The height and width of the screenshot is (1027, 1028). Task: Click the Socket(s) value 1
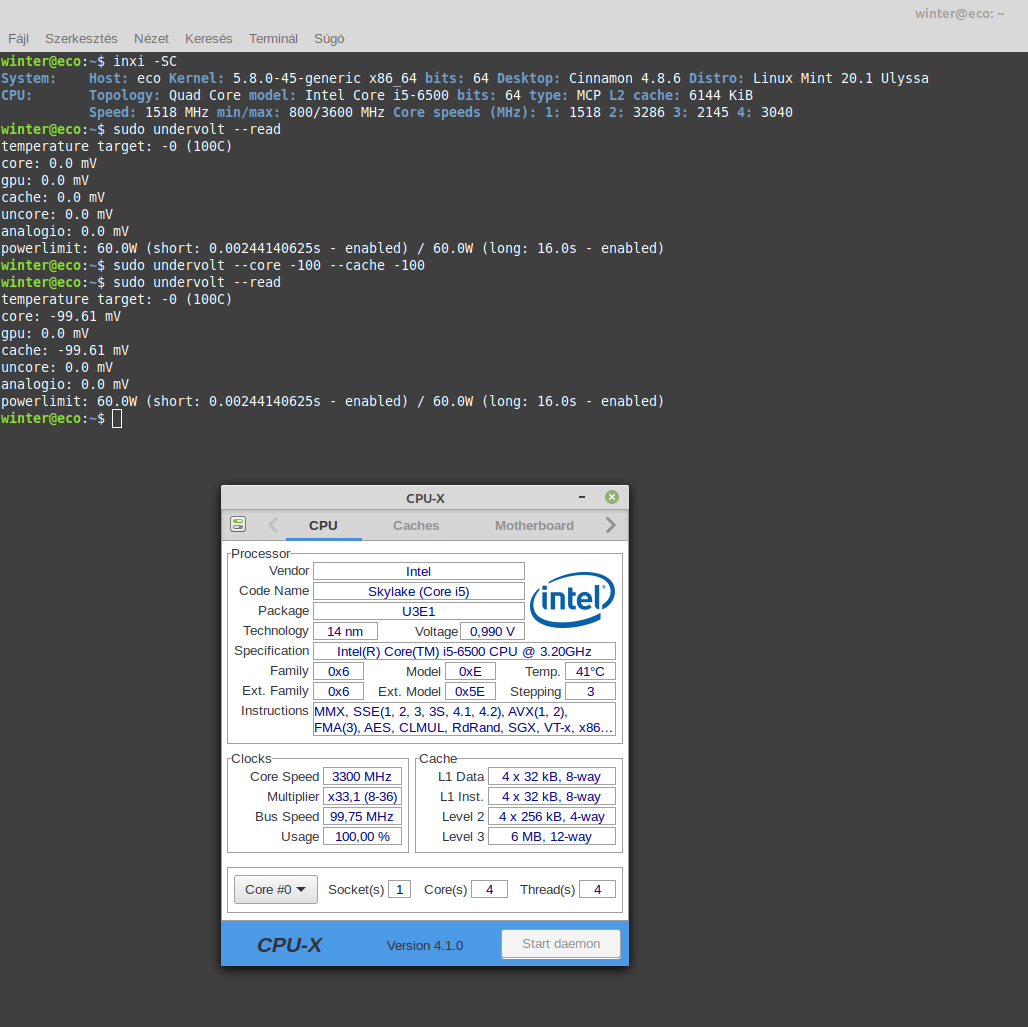pyautogui.click(x=399, y=889)
